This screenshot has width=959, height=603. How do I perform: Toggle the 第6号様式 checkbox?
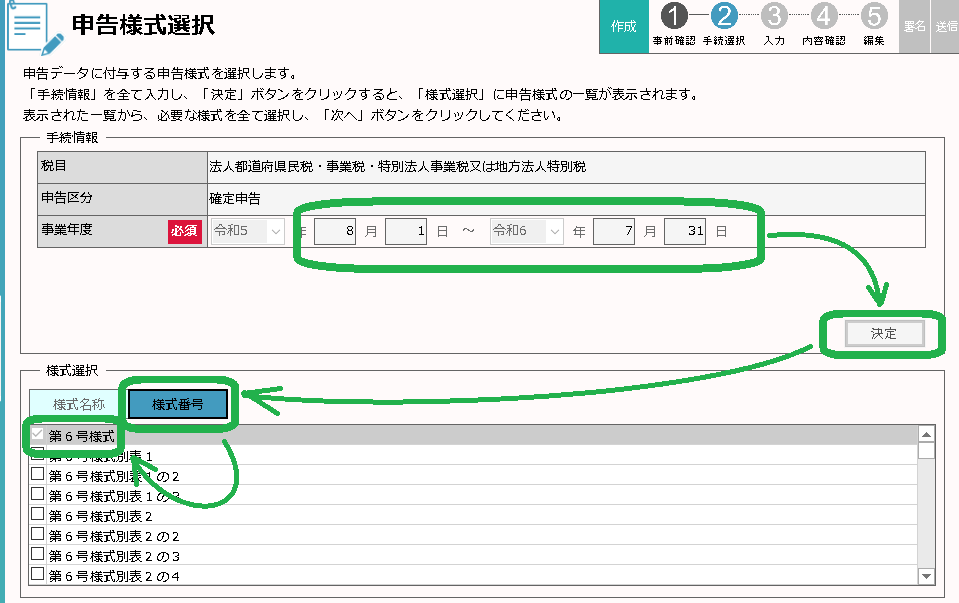click(x=38, y=435)
